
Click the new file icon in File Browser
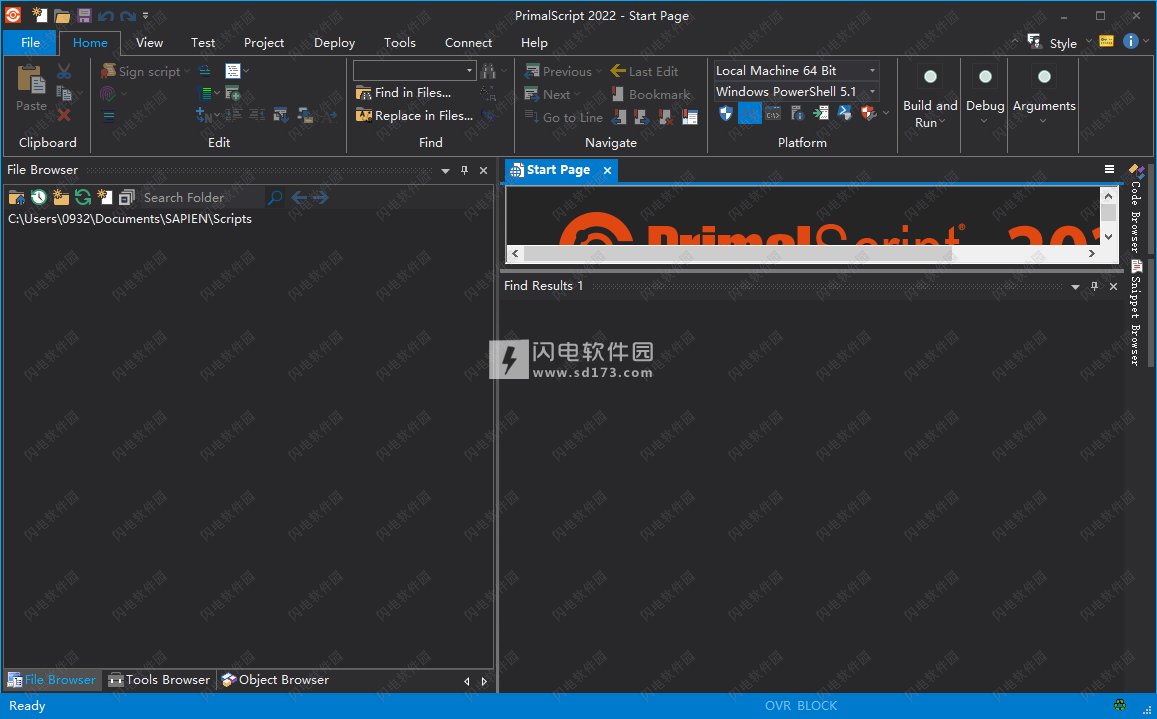pyautogui.click(x=105, y=197)
